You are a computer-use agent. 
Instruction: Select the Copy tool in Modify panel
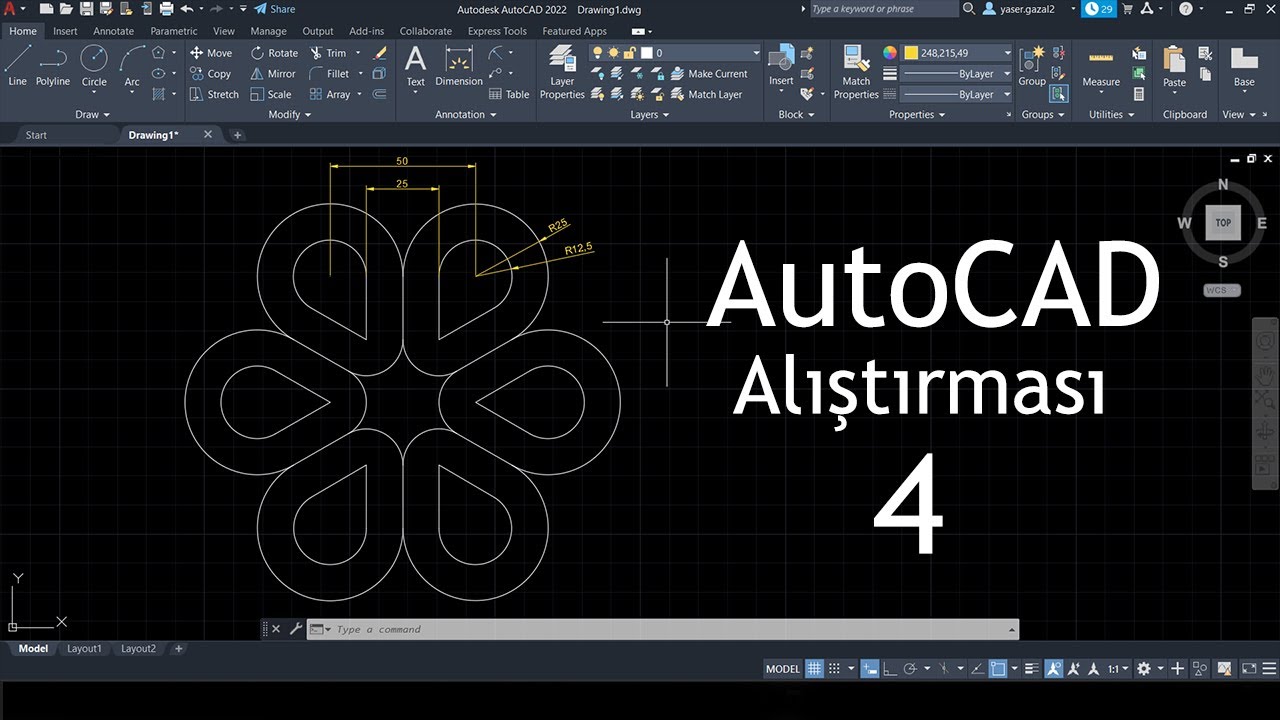click(x=211, y=74)
